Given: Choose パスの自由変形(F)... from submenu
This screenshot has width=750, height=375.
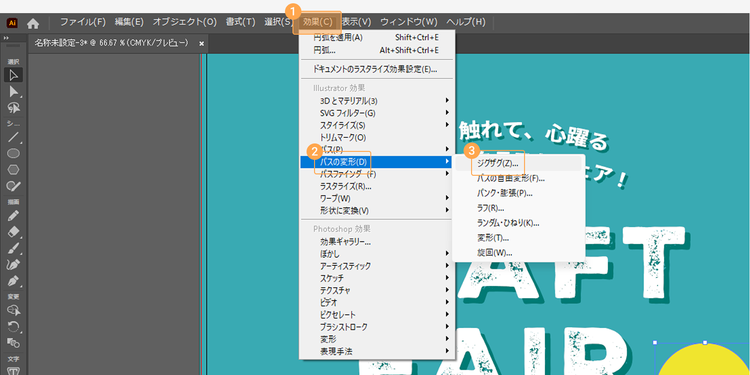Looking at the screenshot, I should 518,178.
